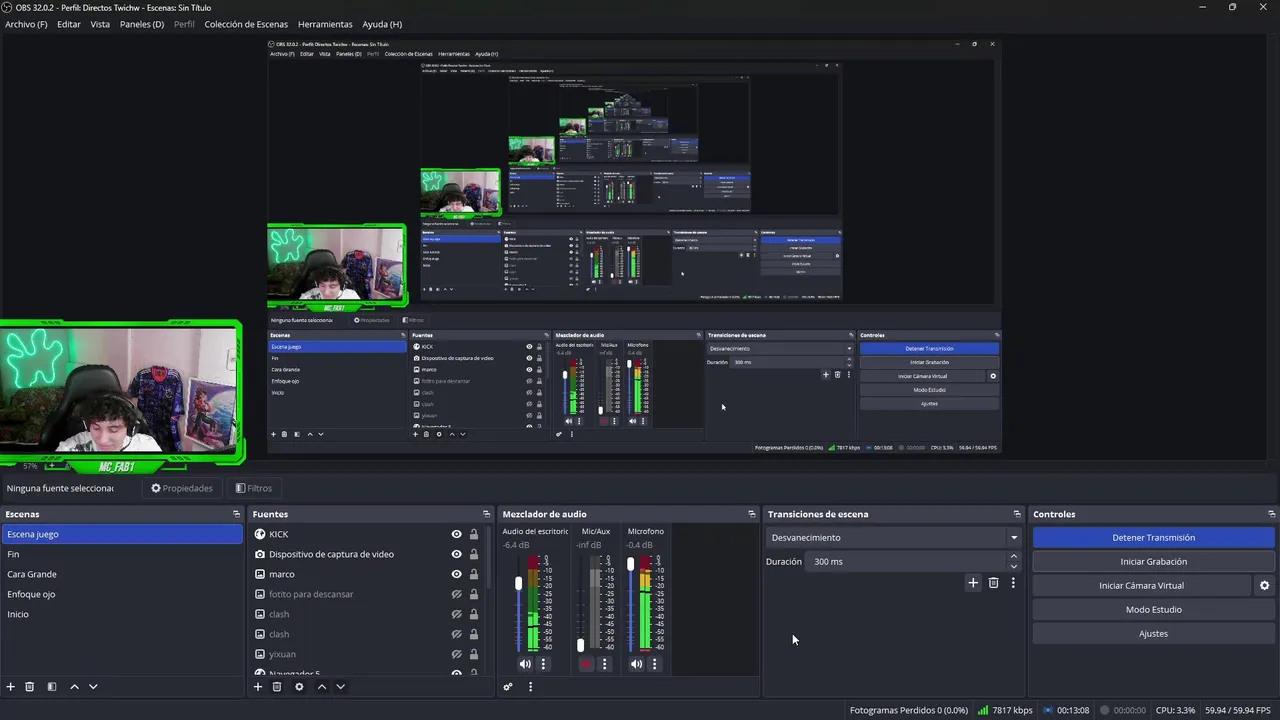Show the yixuan source

[x=456, y=654]
